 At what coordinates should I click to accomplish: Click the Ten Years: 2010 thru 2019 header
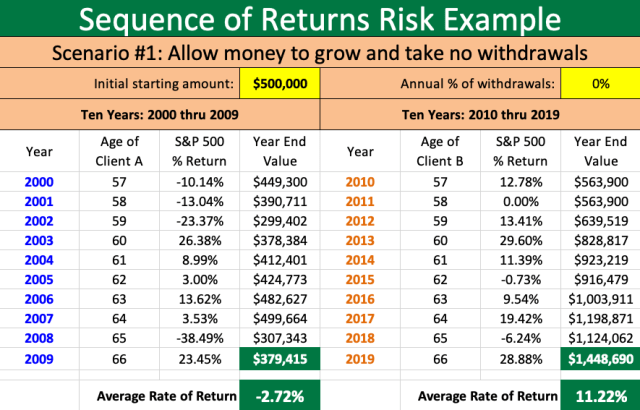pyautogui.click(x=480, y=113)
